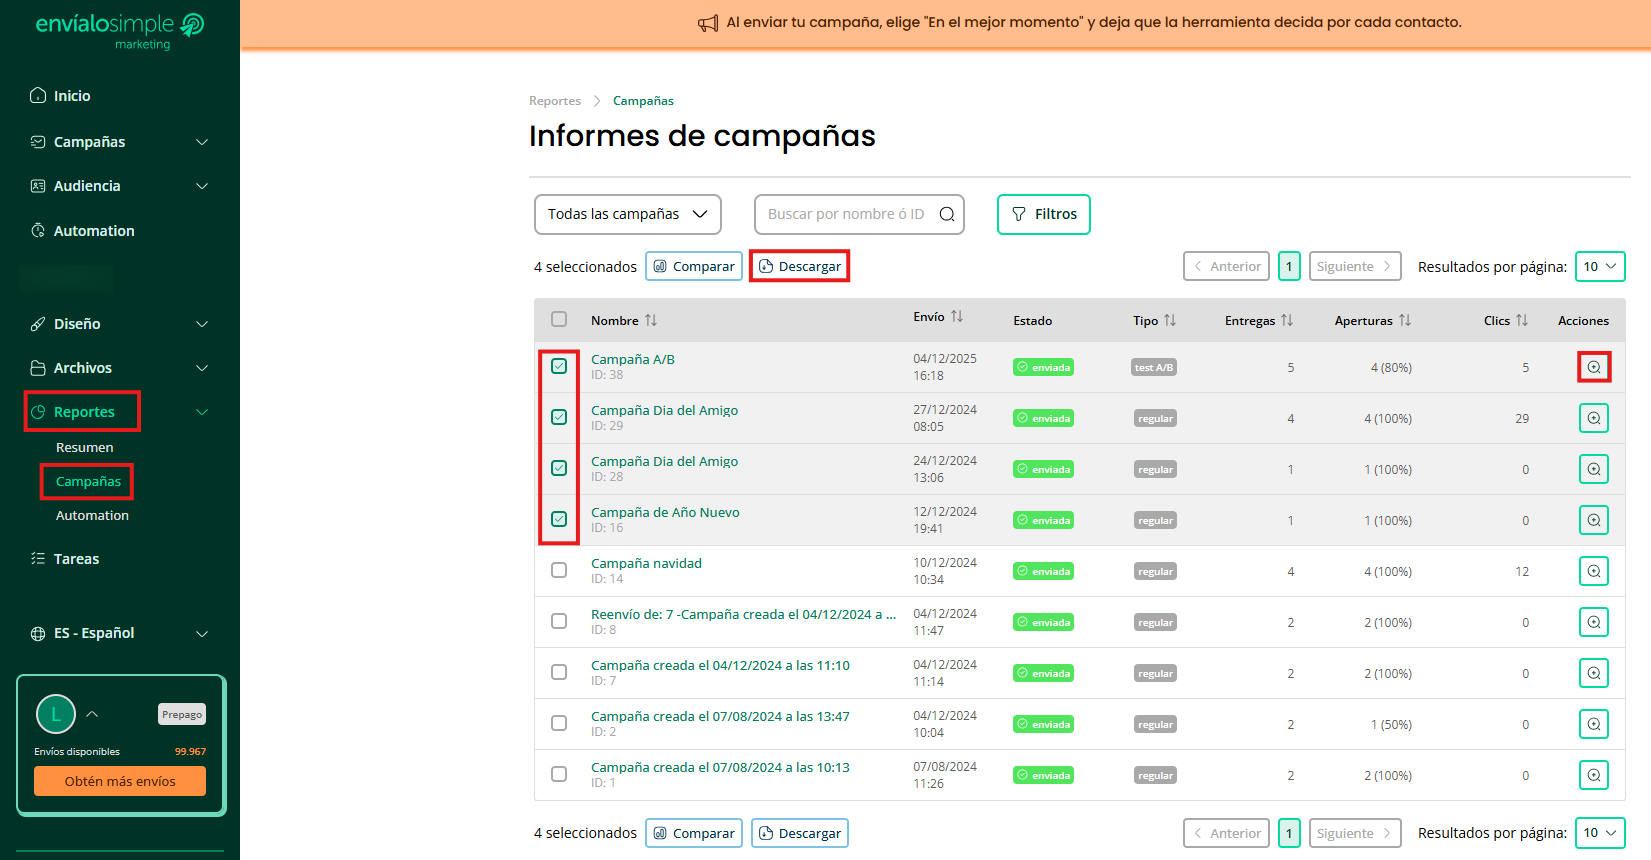Expand Audiencia sidebar menu
1651x860 pixels.
pyautogui.click(x=120, y=186)
